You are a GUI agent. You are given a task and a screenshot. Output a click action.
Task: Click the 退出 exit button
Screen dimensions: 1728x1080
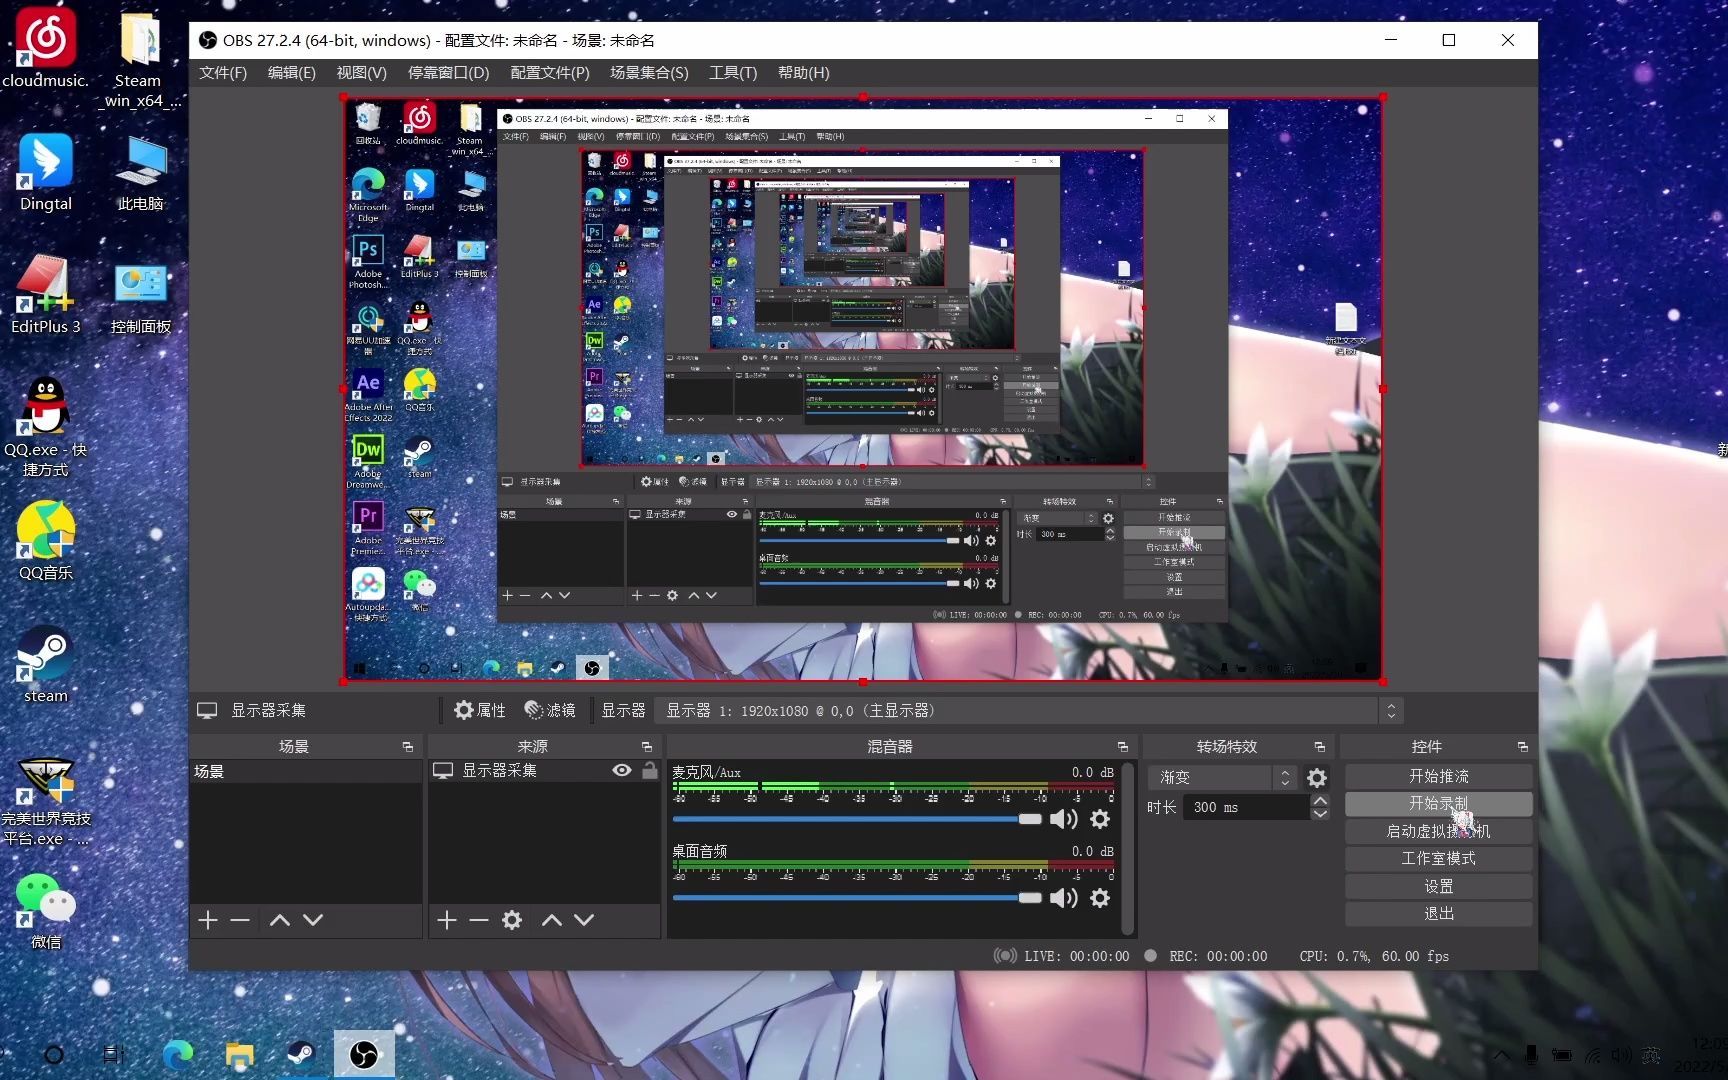pyautogui.click(x=1438, y=913)
